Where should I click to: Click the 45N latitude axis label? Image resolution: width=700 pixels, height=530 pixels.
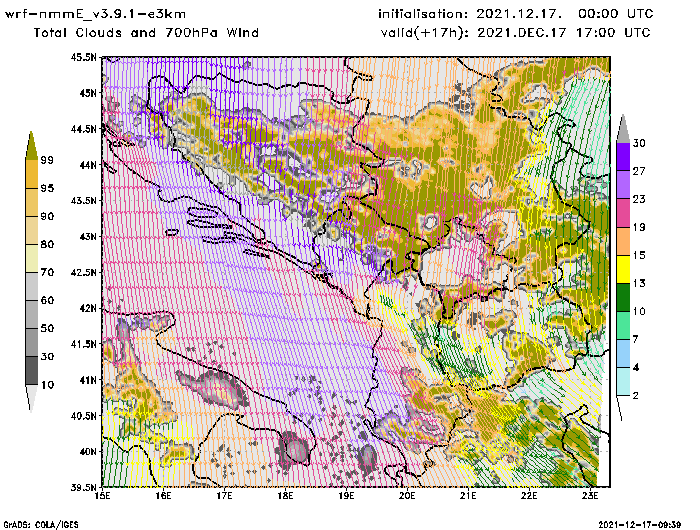click(88, 93)
